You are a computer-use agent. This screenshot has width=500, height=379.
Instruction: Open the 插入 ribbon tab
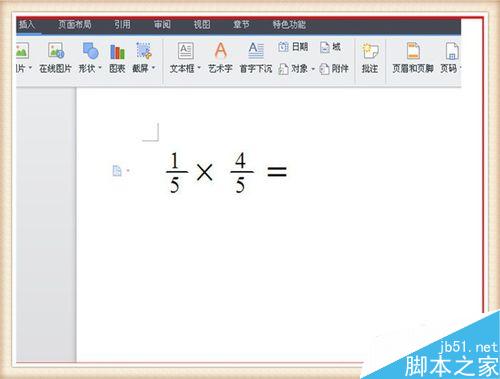(27, 25)
